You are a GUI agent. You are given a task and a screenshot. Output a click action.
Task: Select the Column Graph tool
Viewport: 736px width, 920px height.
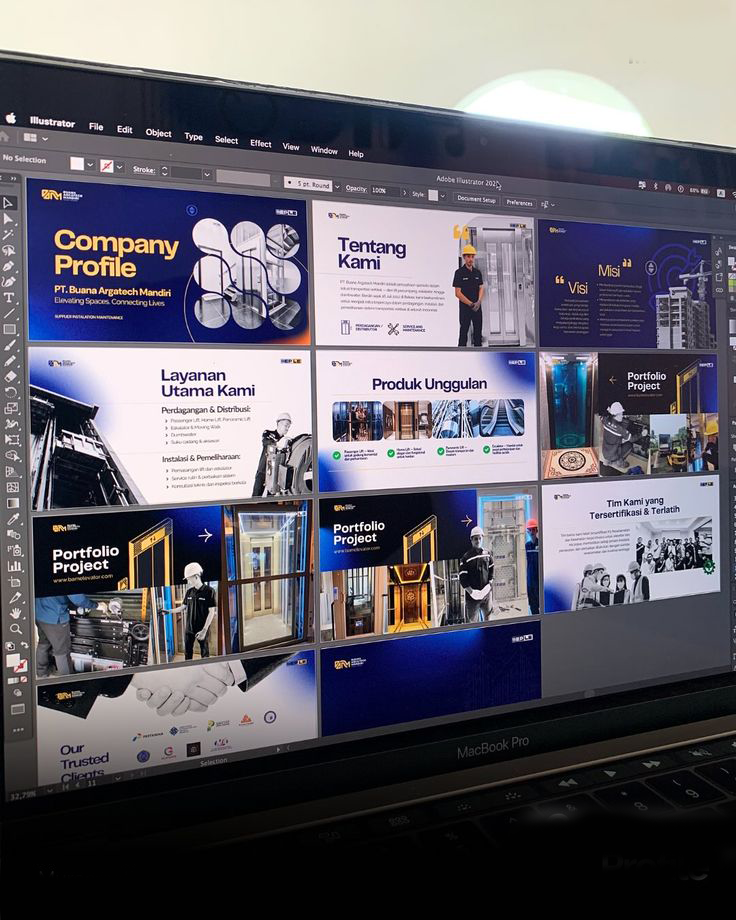(14, 566)
